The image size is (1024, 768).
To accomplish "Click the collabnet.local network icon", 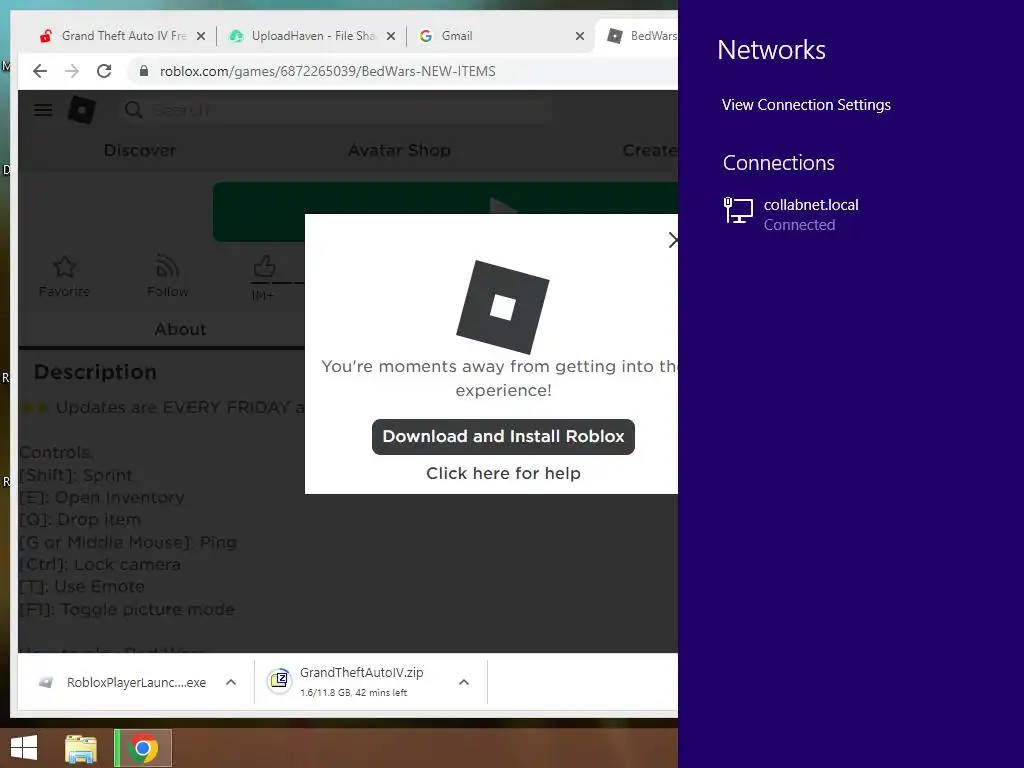I will (x=738, y=211).
